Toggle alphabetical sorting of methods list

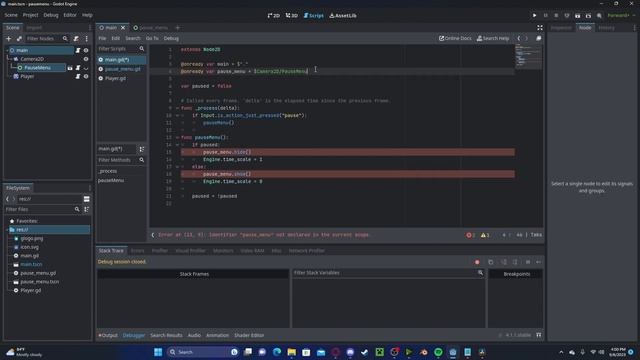pos(142,149)
